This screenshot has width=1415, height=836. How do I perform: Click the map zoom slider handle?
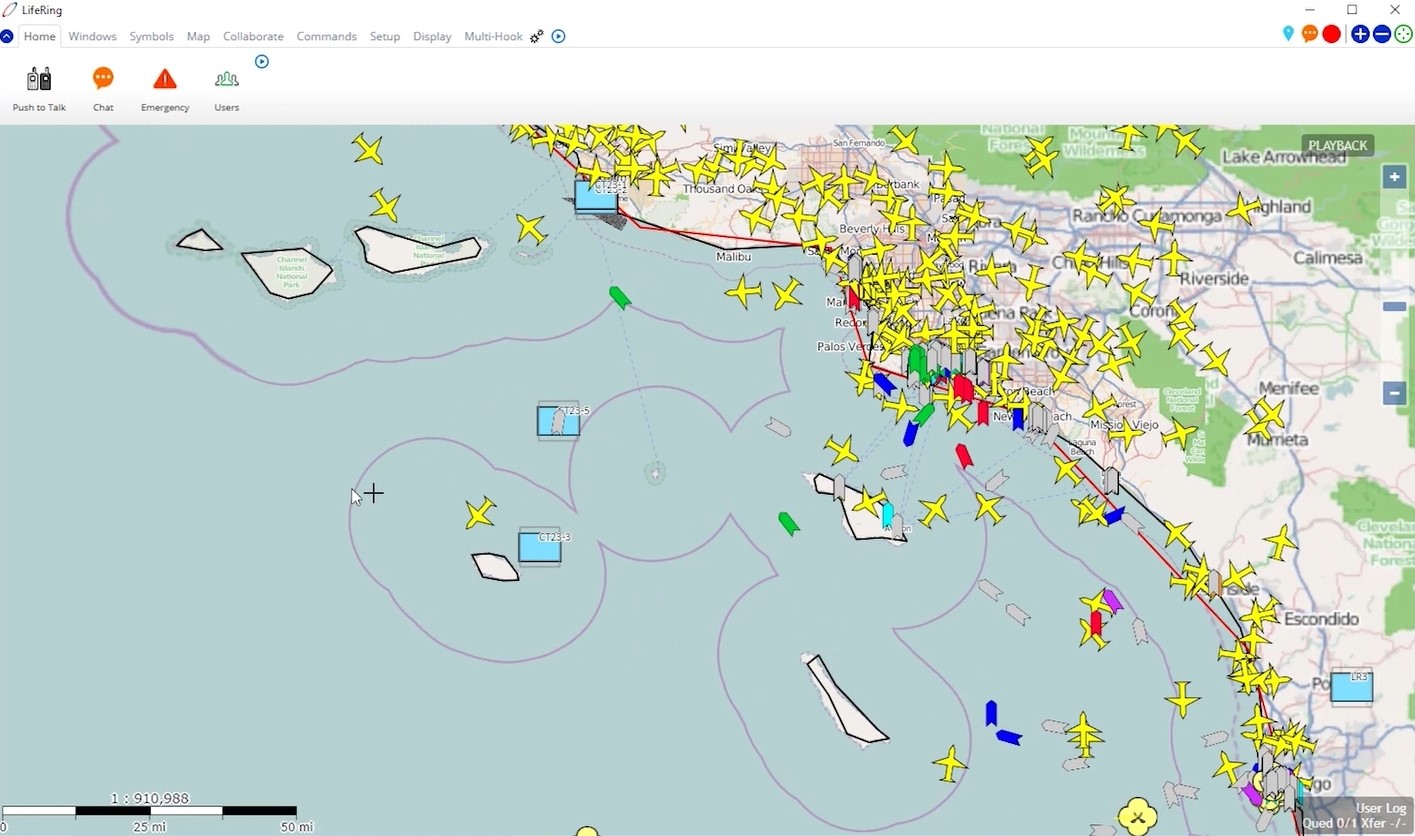[1395, 307]
